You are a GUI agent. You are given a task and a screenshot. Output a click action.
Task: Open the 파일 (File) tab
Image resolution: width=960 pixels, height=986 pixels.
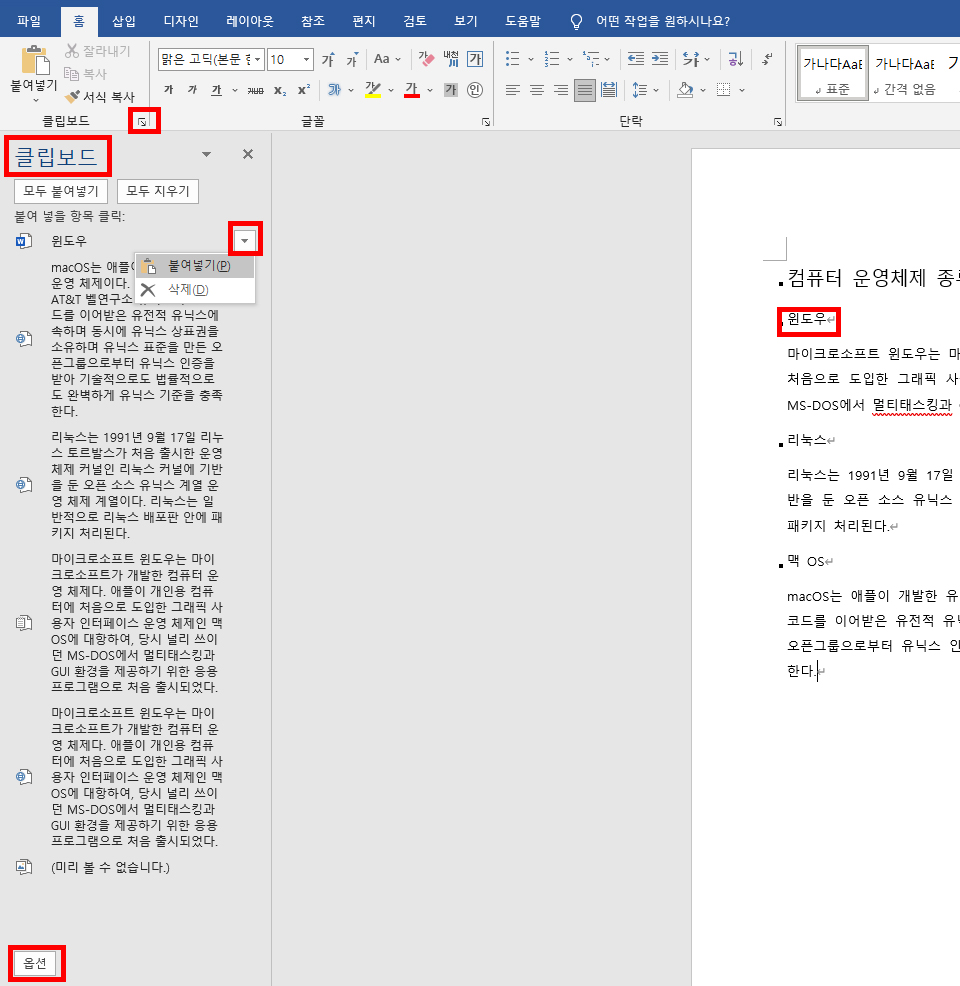point(29,21)
